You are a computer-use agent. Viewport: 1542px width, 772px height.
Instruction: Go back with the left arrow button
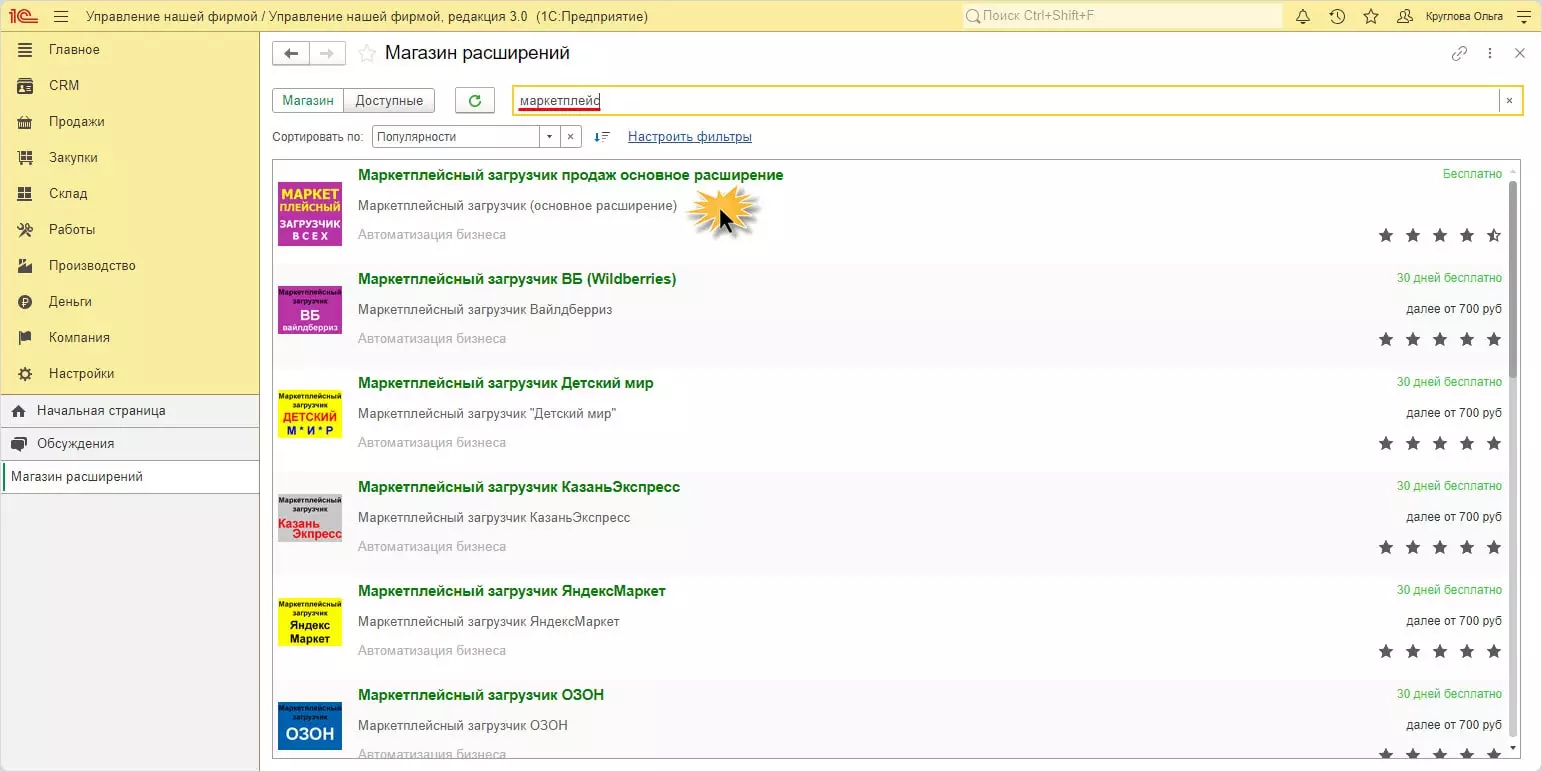click(x=291, y=53)
